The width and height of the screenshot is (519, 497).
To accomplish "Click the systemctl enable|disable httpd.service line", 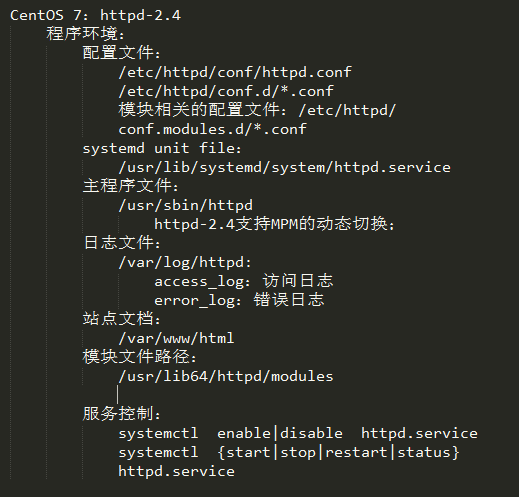I will (298, 433).
